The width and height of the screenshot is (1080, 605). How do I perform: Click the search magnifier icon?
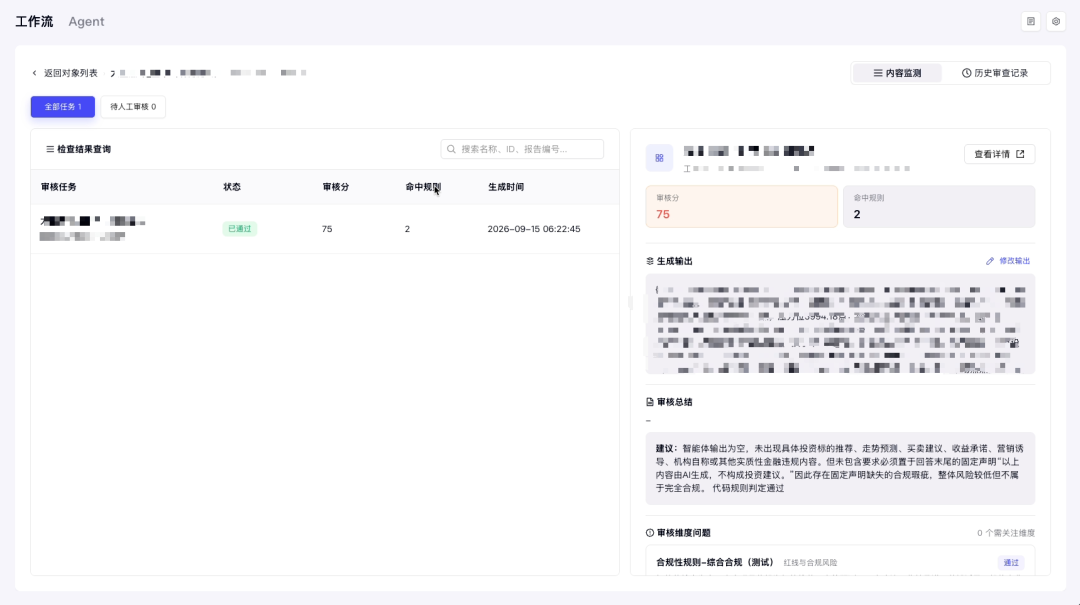point(452,149)
